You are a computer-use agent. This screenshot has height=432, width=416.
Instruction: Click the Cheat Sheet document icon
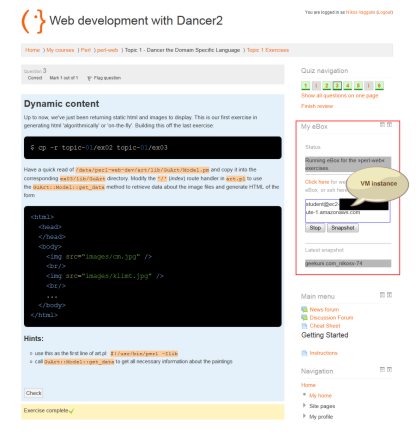(x=304, y=326)
